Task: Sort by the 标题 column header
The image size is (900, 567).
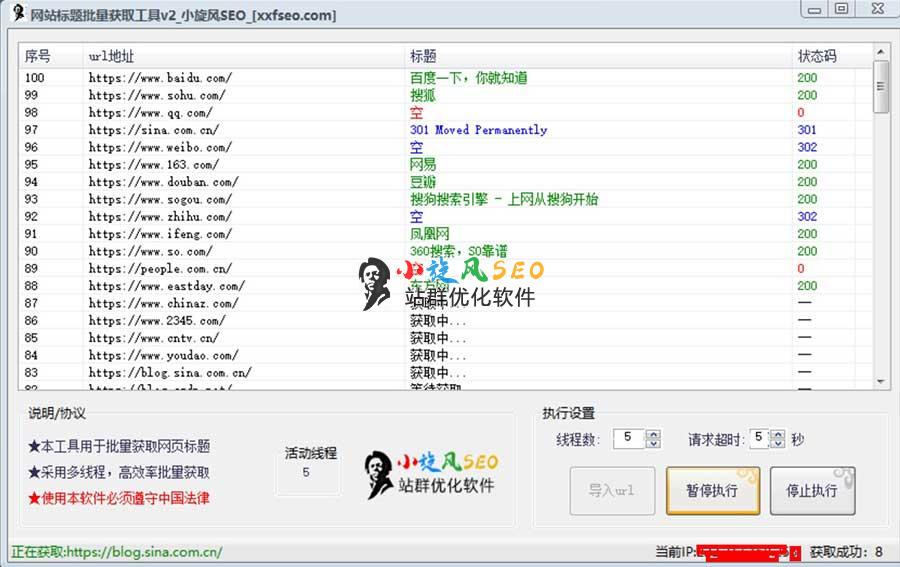Action: click(598, 56)
